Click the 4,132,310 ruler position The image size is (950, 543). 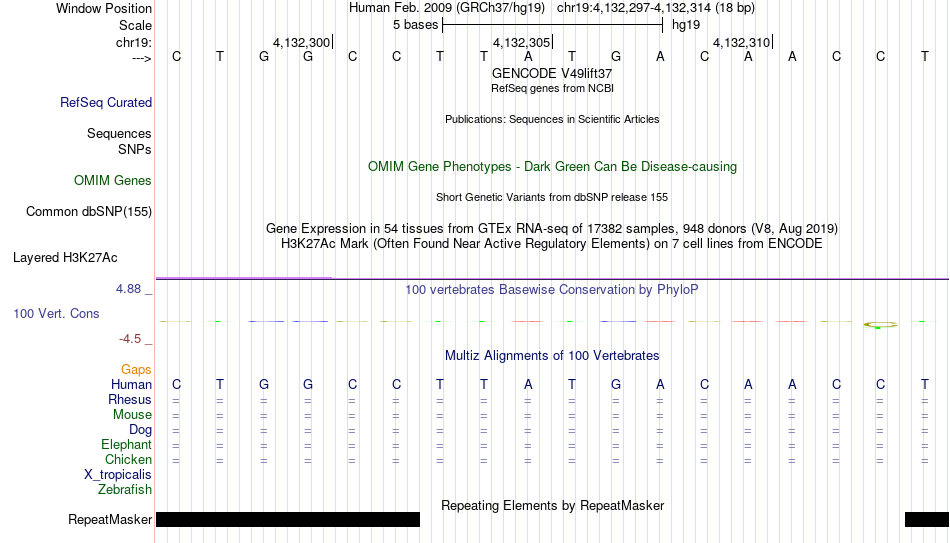pos(741,42)
